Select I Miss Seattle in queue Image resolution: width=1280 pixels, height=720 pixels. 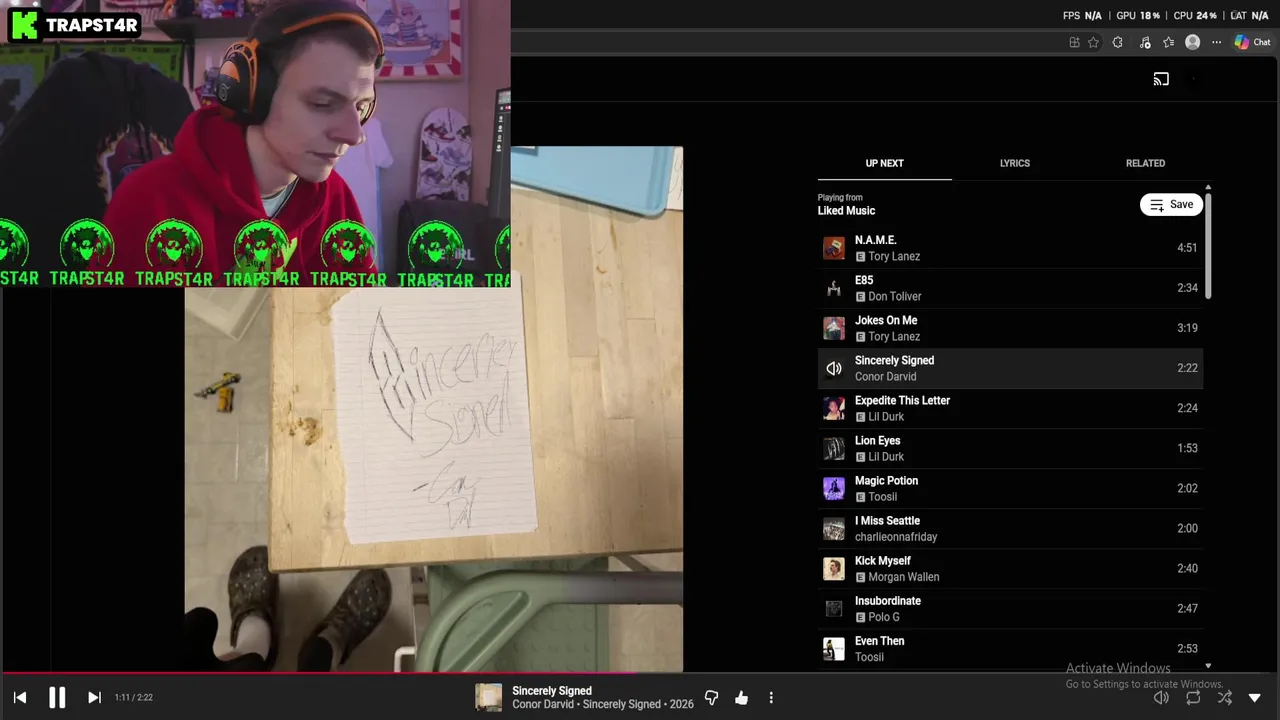coord(1010,528)
